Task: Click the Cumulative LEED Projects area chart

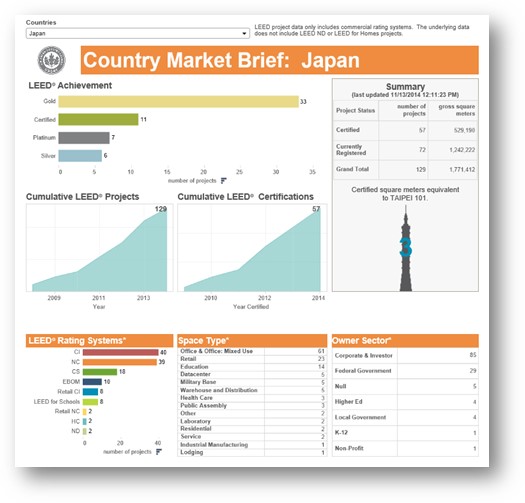Action: point(100,248)
